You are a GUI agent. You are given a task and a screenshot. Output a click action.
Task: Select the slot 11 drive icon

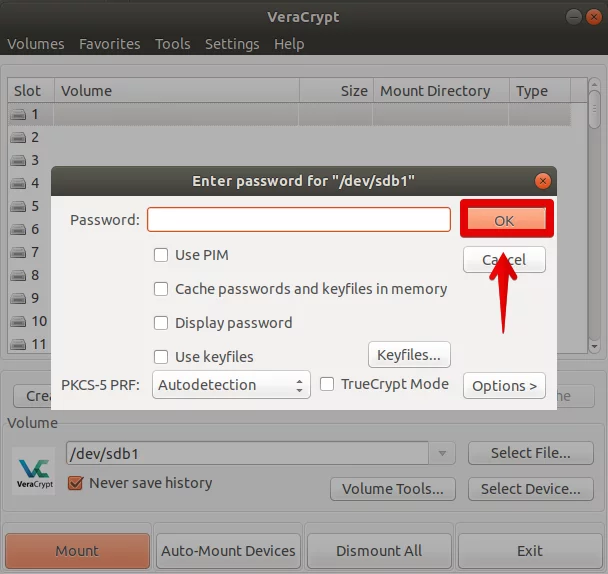click(x=18, y=344)
